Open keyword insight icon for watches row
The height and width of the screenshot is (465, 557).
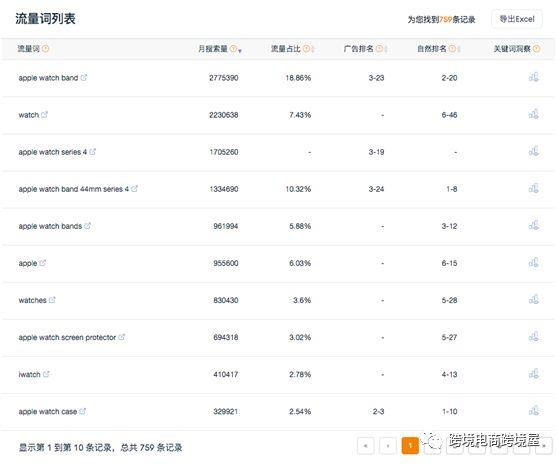point(534,299)
